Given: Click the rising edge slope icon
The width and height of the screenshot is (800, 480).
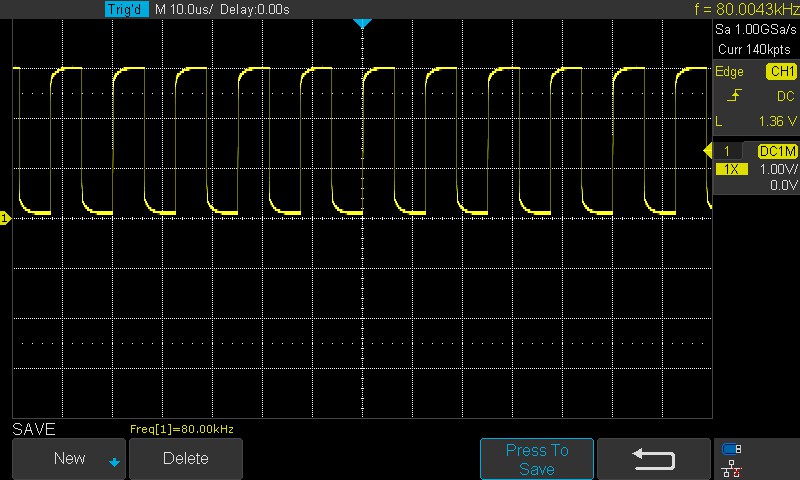Looking at the screenshot, I should click(x=734, y=96).
